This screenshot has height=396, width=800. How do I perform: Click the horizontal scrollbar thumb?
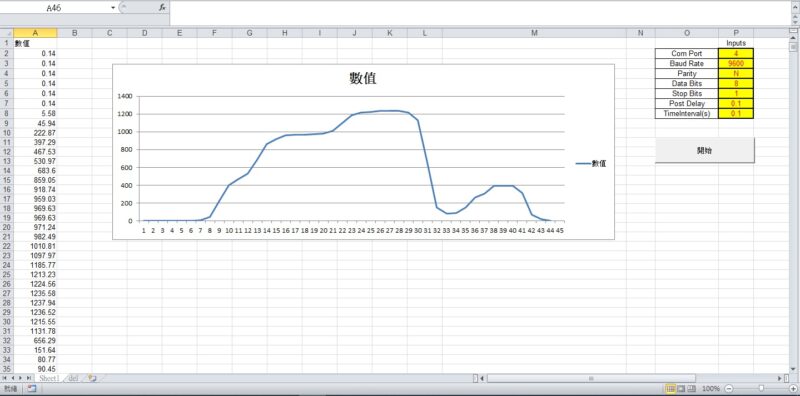click(x=591, y=378)
